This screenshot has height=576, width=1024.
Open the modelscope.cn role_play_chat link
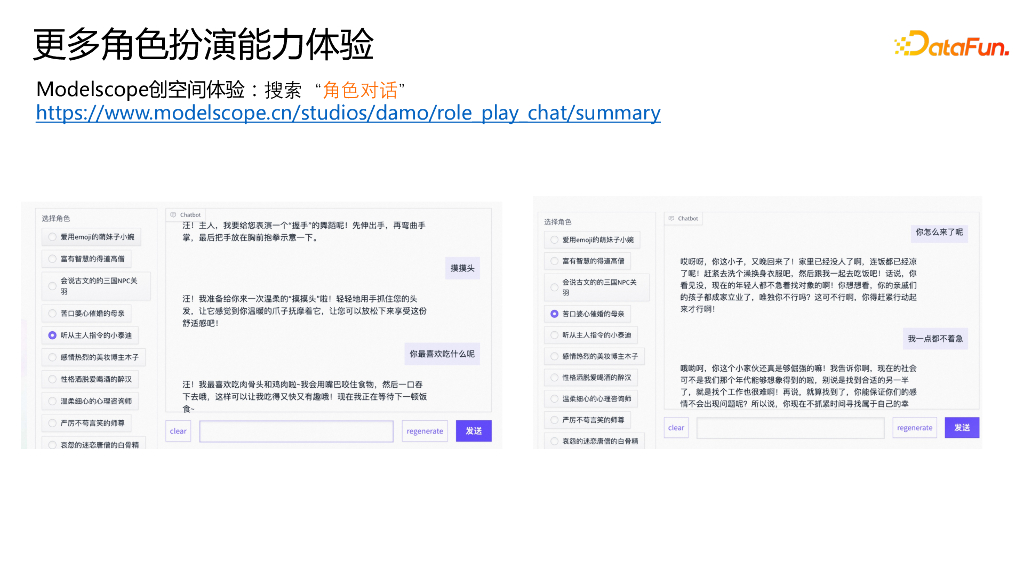348,113
